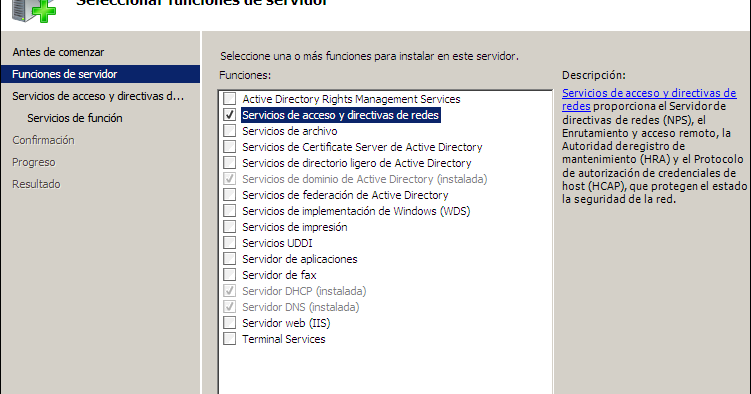The width and height of the screenshot is (751, 394).
Task: Check the Terminal Services box
Action: pos(229,339)
